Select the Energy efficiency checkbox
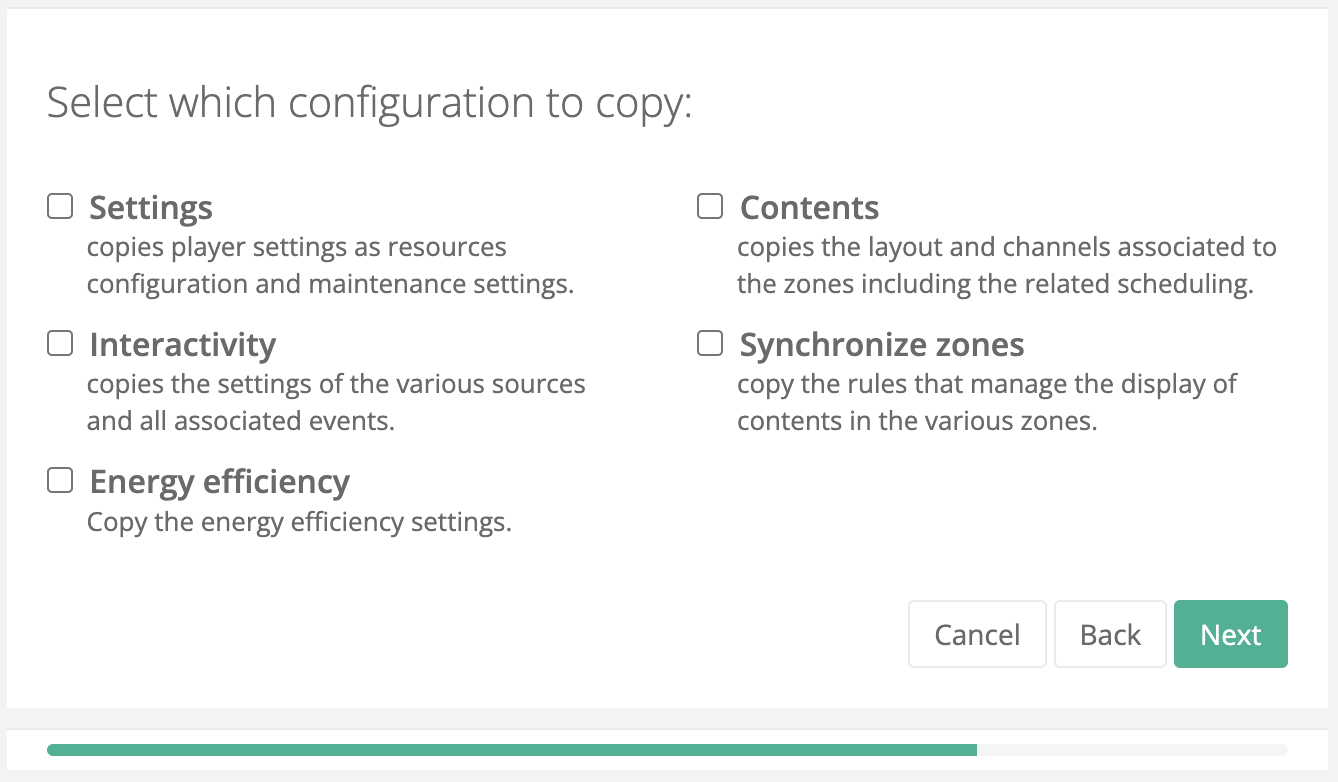The image size is (1338, 782). (61, 481)
